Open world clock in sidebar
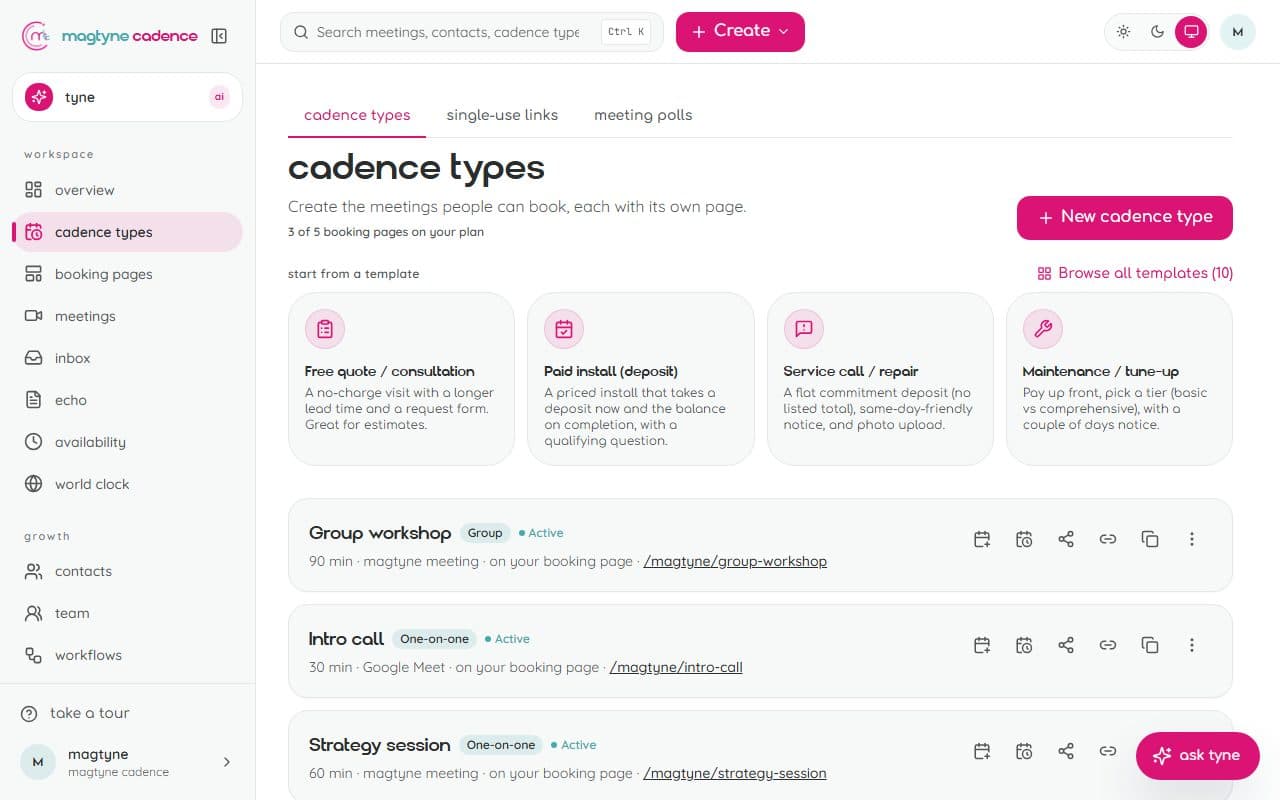Viewport: 1280px width, 800px height. (127, 484)
